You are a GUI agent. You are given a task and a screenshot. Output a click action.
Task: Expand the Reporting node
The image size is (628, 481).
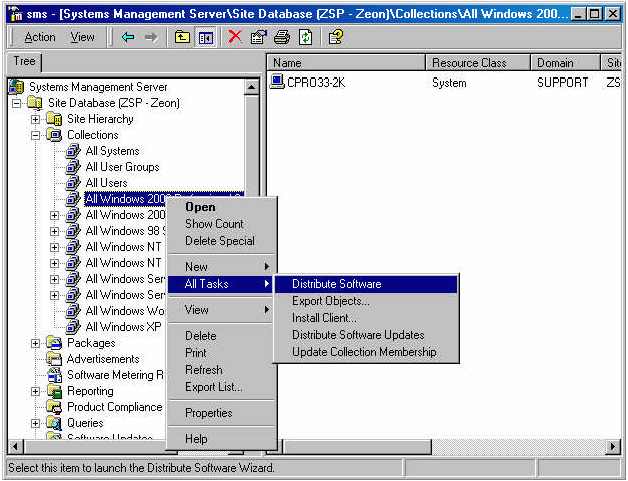pyautogui.click(x=35, y=391)
